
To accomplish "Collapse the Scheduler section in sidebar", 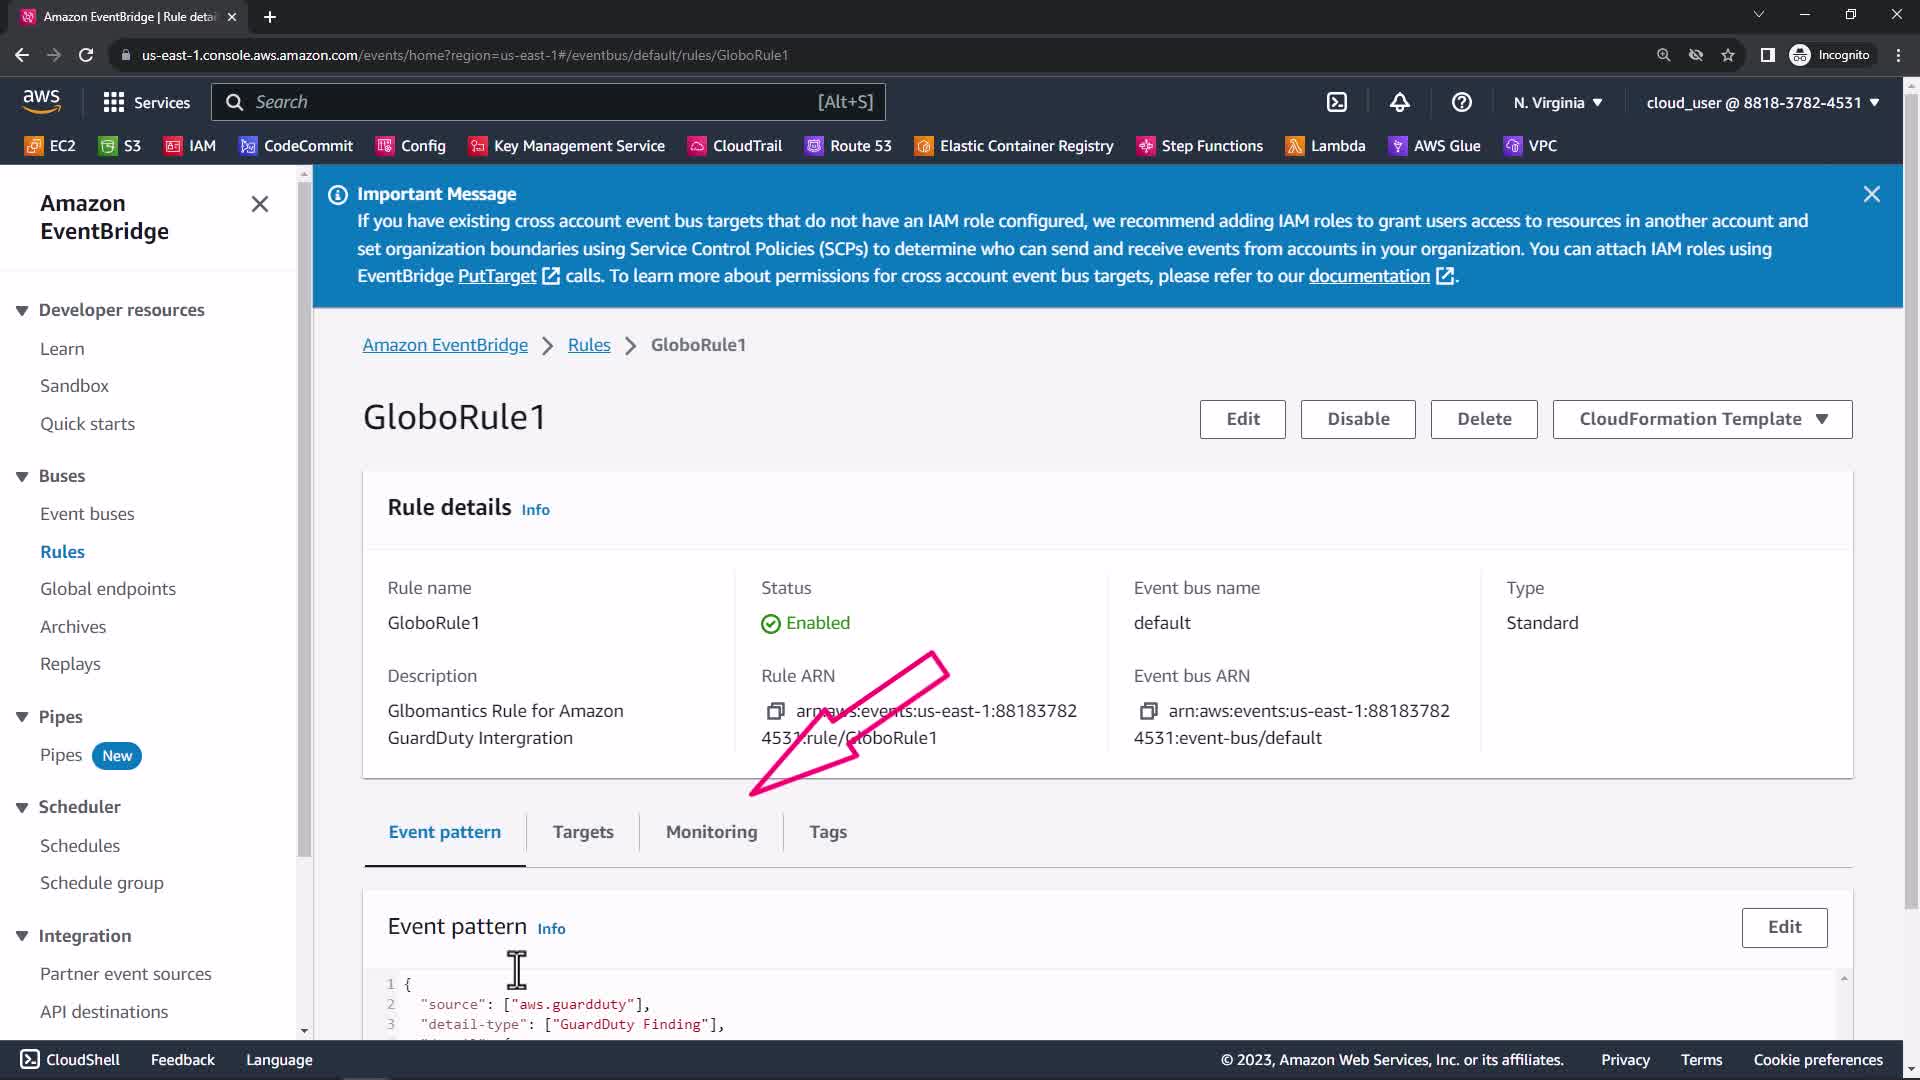I will (22, 808).
